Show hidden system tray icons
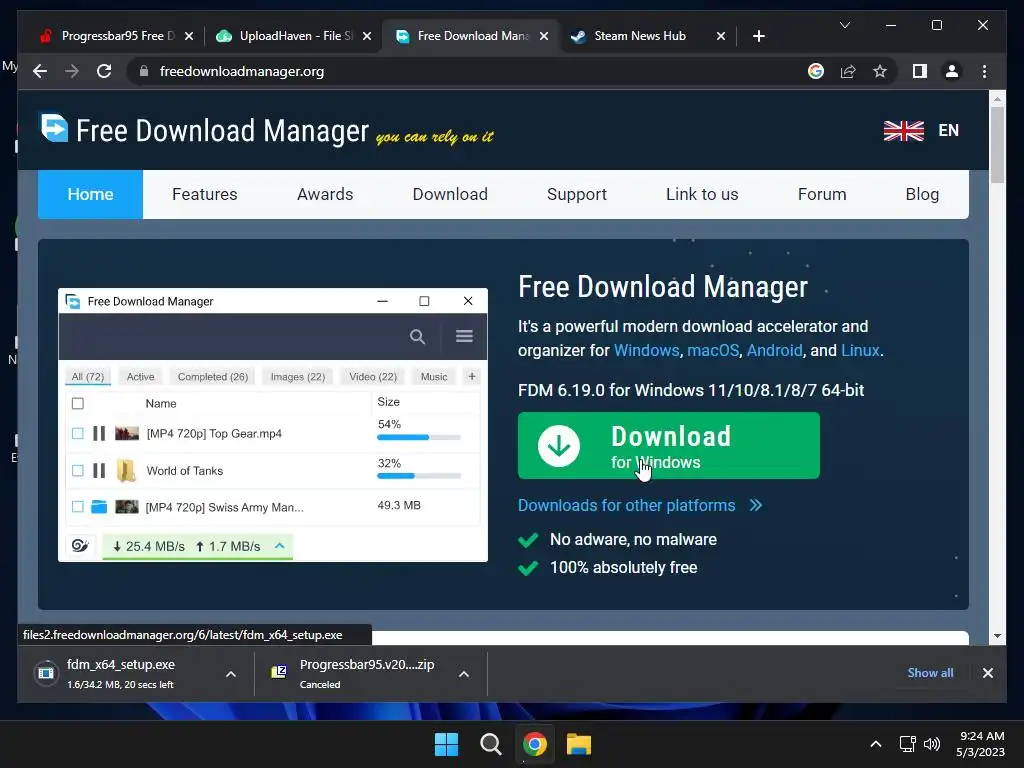 pos(876,744)
